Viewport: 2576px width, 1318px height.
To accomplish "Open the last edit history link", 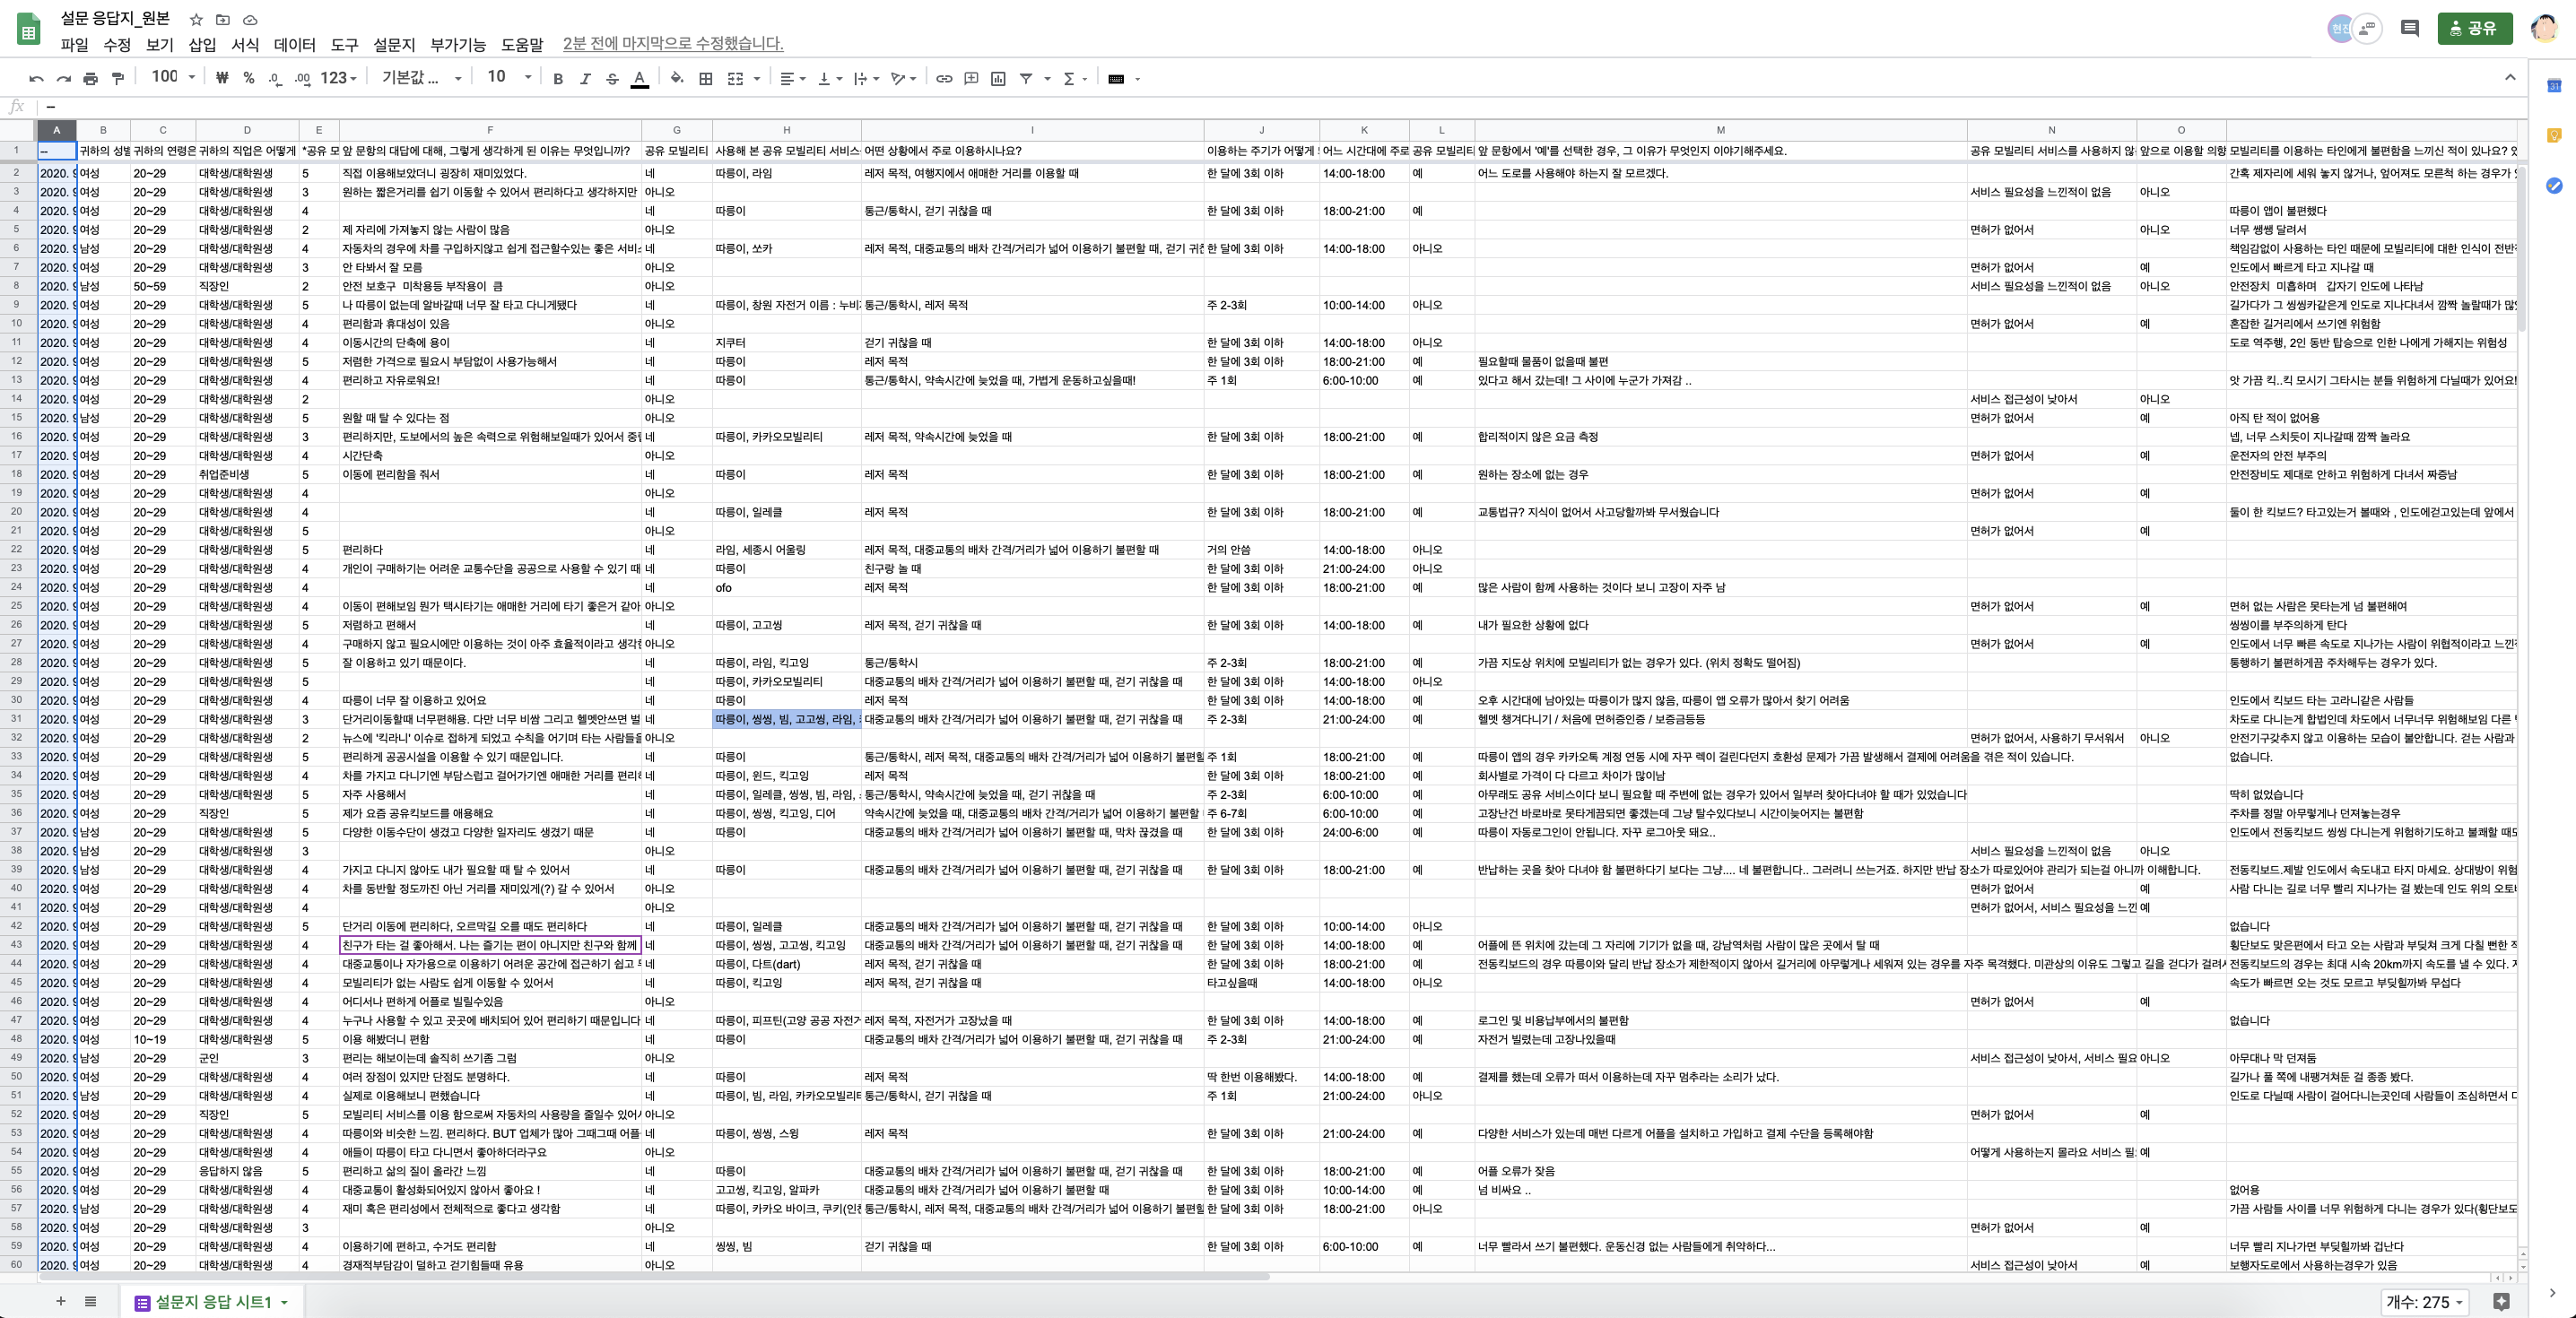I will tap(673, 44).
